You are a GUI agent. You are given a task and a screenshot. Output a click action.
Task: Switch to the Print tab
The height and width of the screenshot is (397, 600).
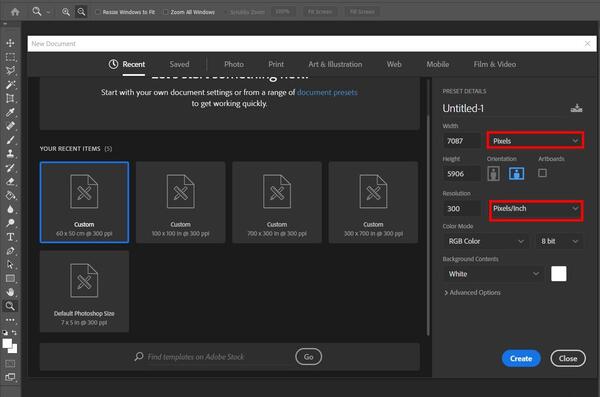(276, 64)
